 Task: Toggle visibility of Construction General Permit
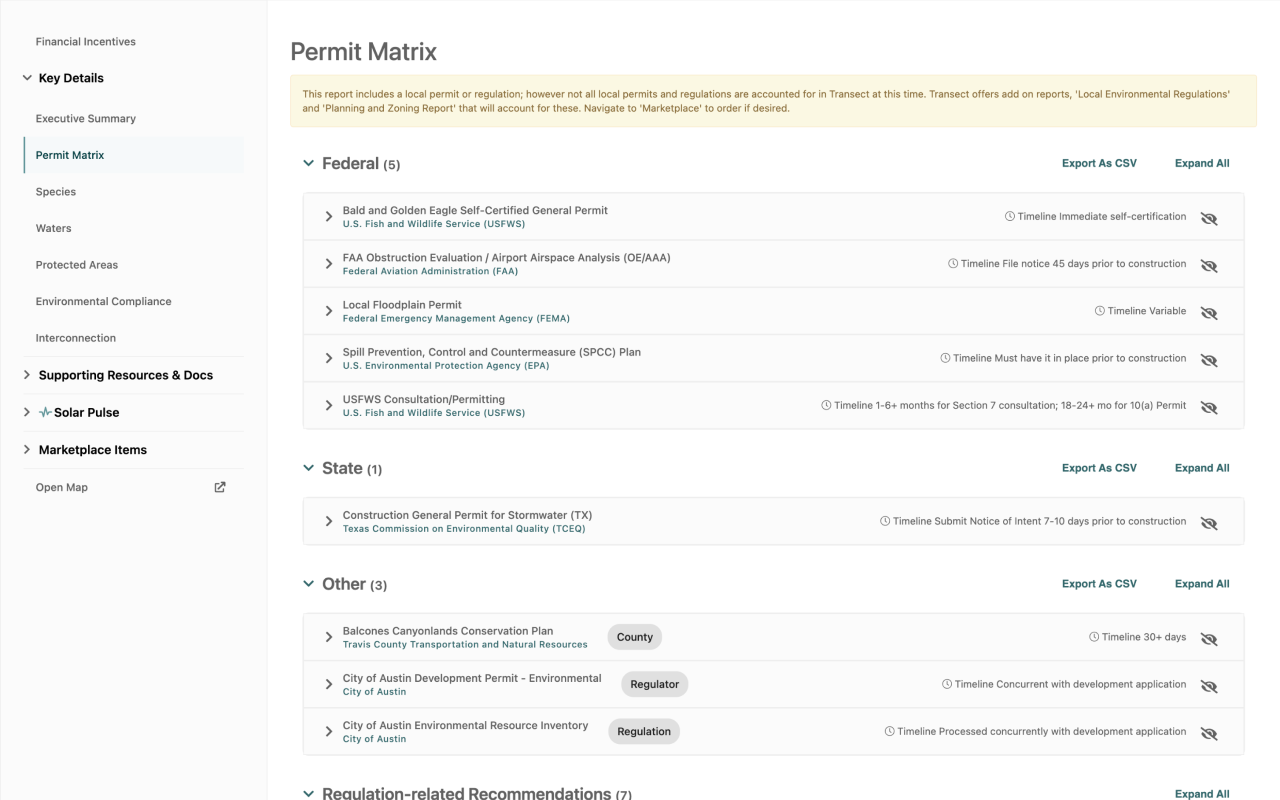(1209, 523)
